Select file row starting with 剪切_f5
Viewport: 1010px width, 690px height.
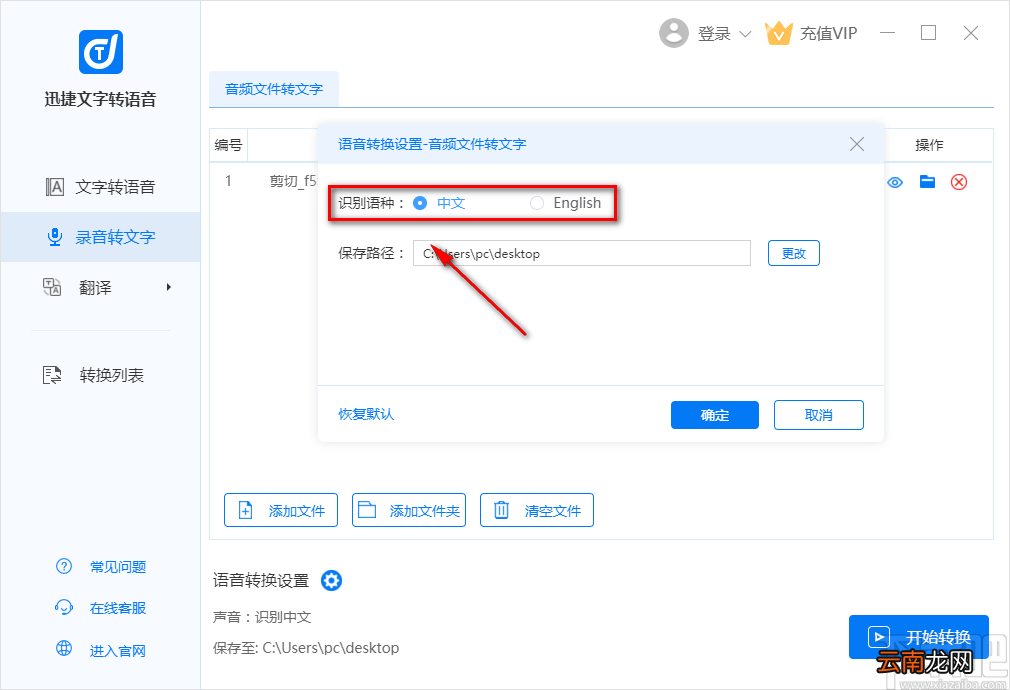click(293, 181)
